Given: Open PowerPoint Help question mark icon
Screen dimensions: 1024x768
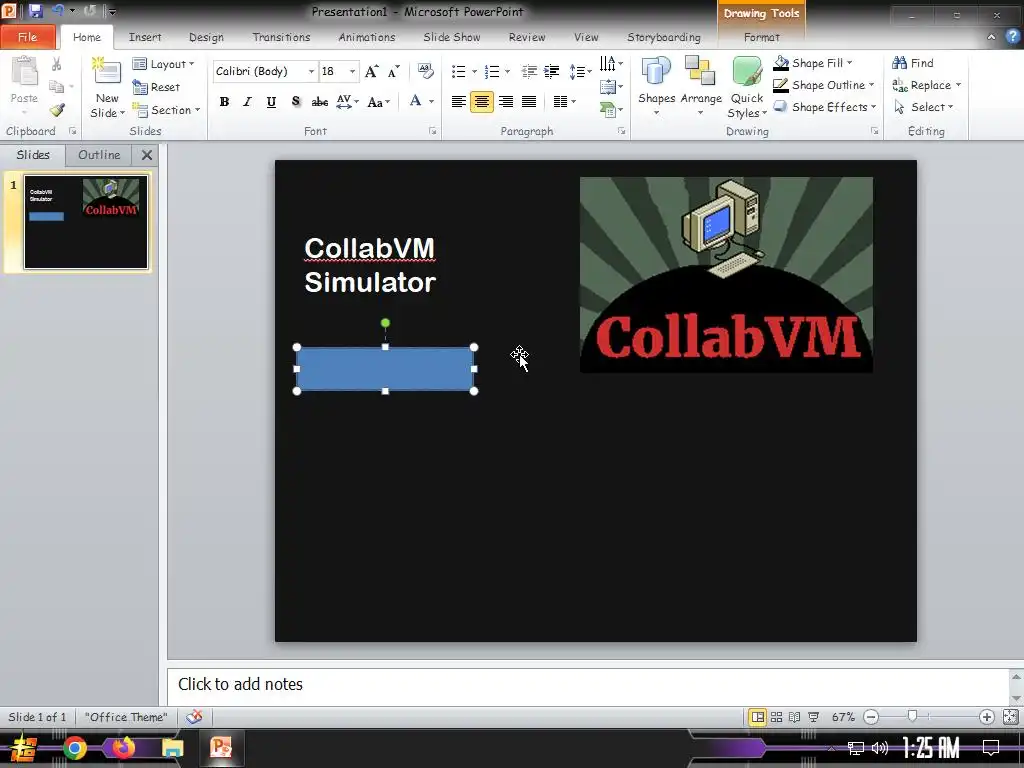Looking at the screenshot, I should click(1013, 37).
